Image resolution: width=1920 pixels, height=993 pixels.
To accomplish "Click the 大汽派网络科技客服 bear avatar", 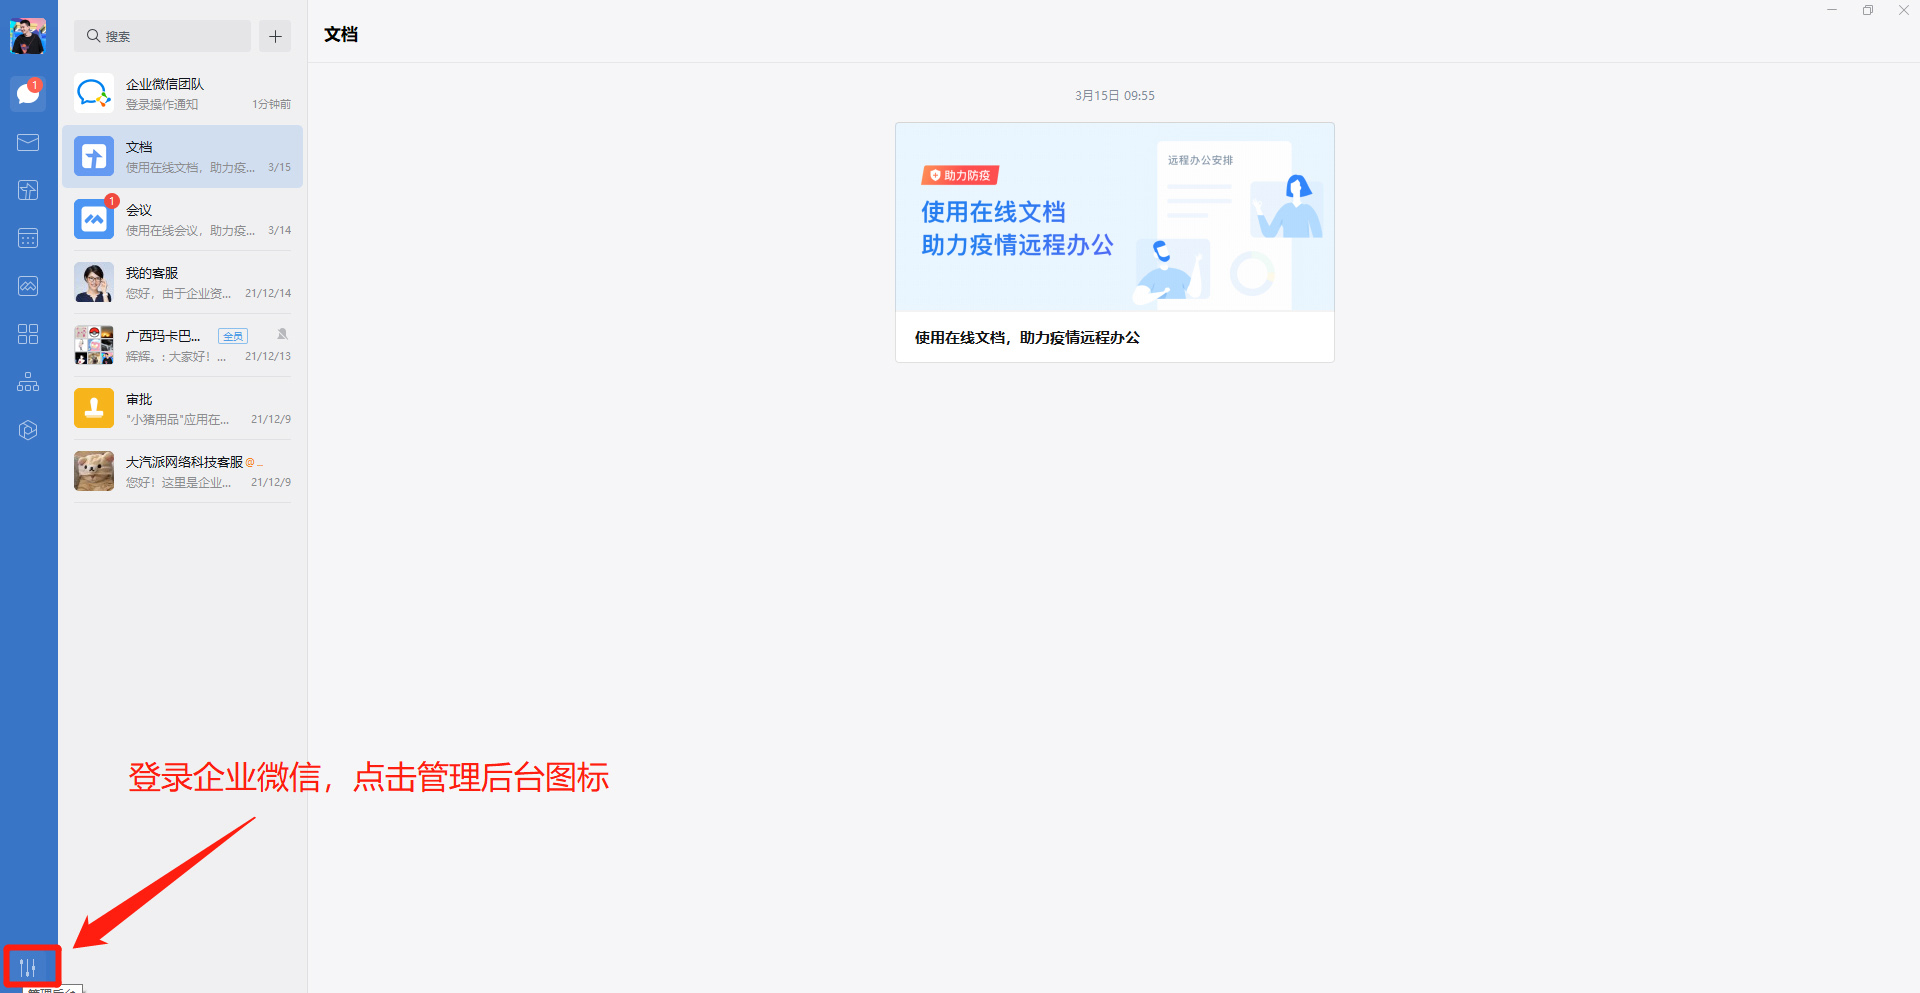I will (94, 472).
